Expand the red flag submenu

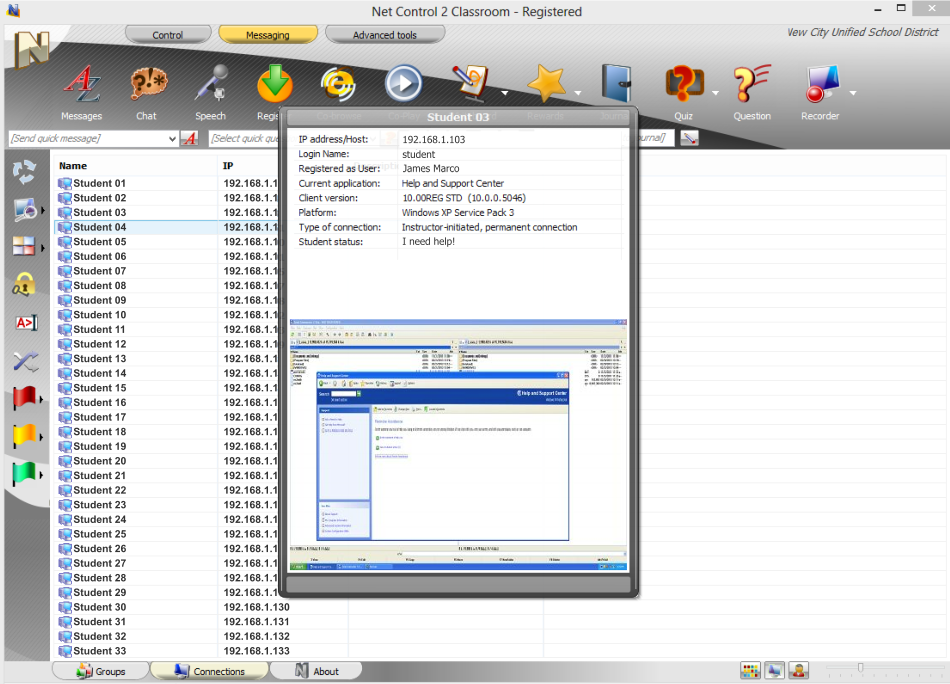pos(41,400)
